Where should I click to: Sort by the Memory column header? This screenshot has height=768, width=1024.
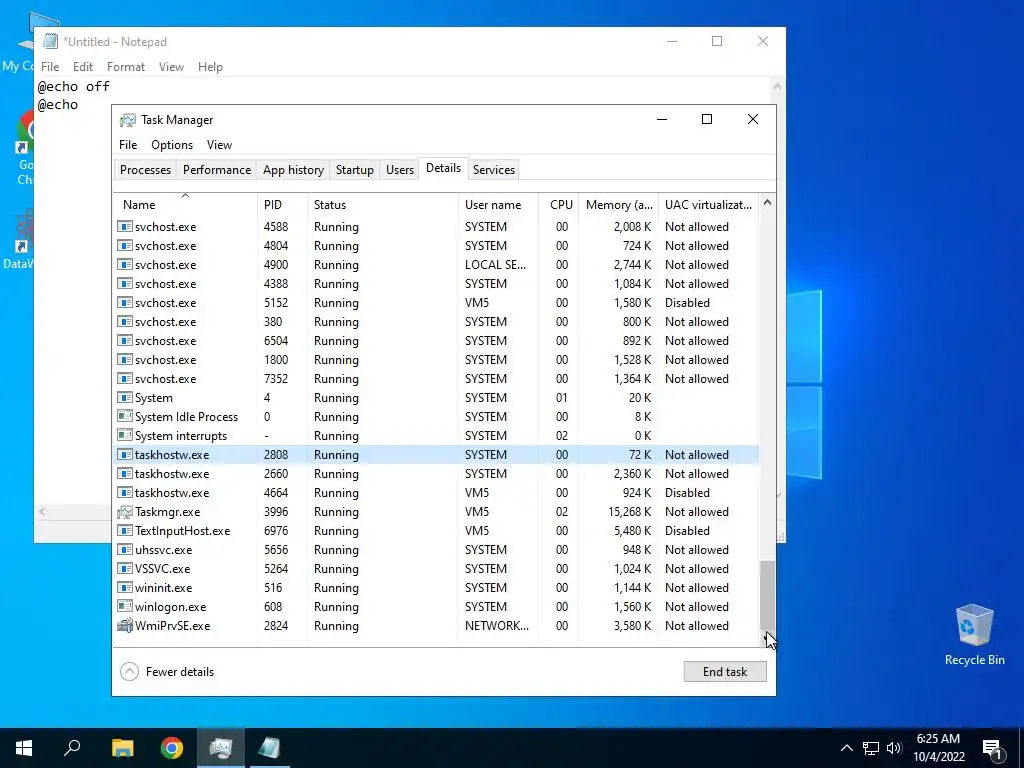[618, 204]
